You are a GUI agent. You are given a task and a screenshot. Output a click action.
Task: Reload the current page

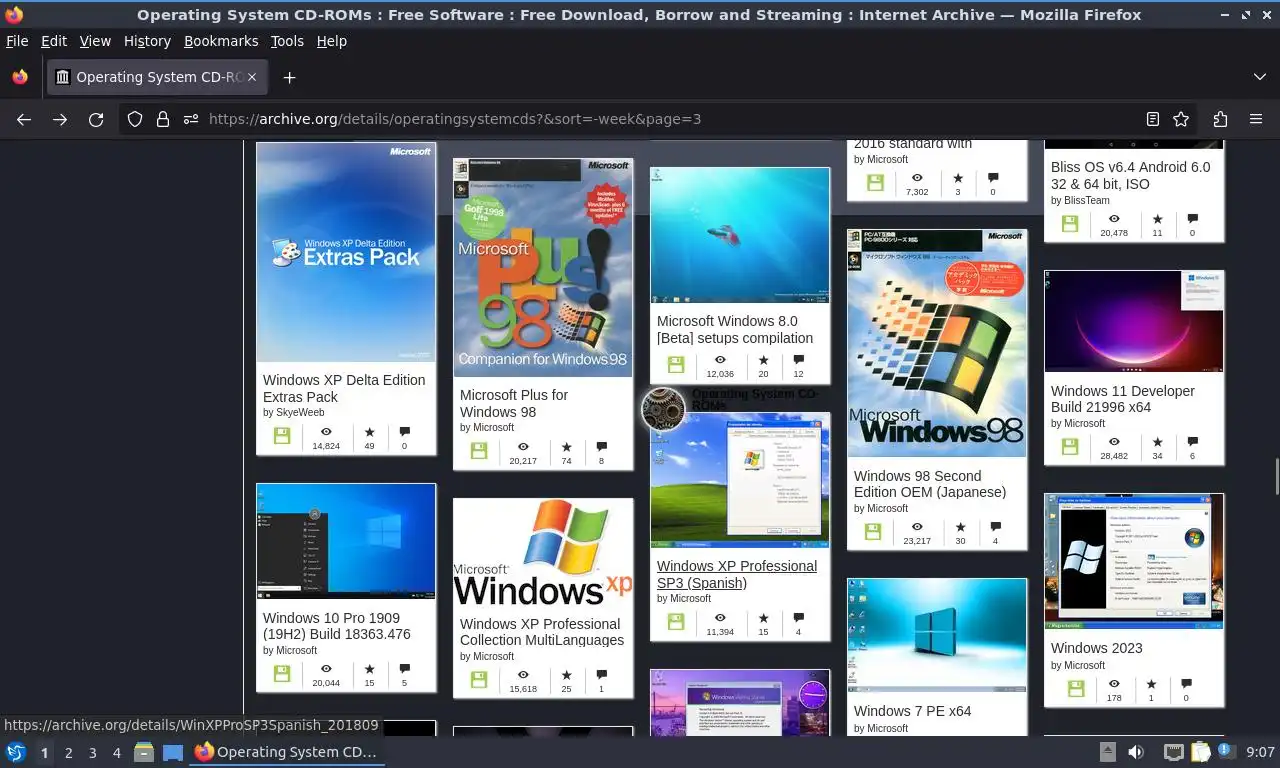click(x=96, y=119)
